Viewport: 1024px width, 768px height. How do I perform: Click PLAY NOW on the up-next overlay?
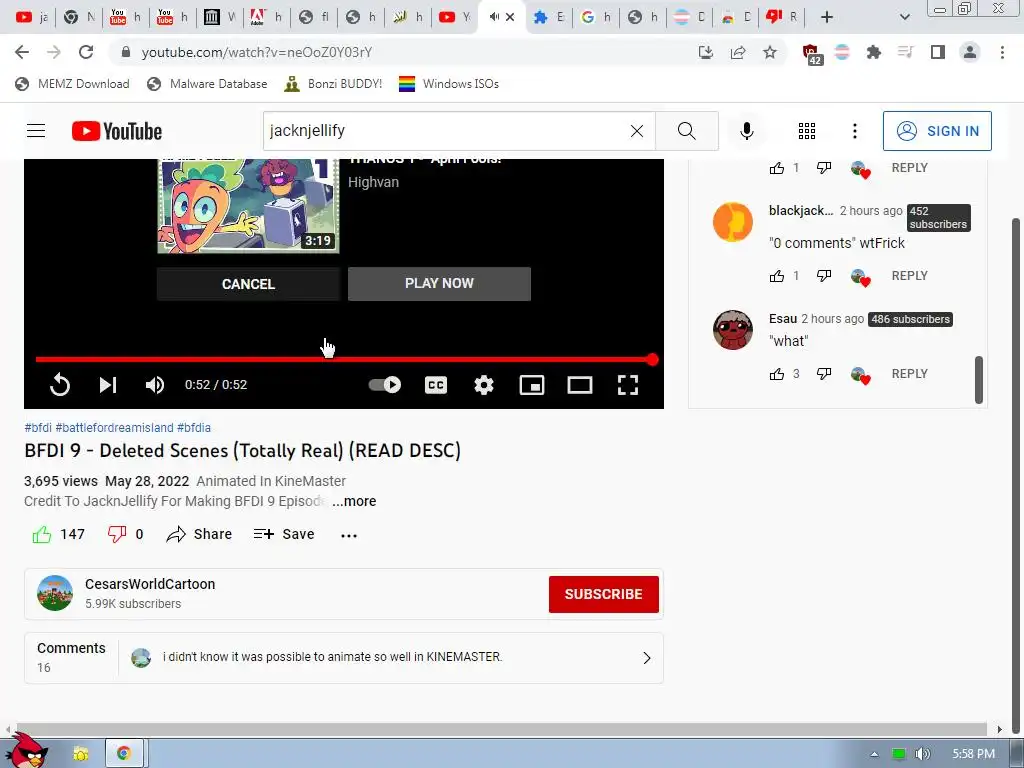click(440, 283)
